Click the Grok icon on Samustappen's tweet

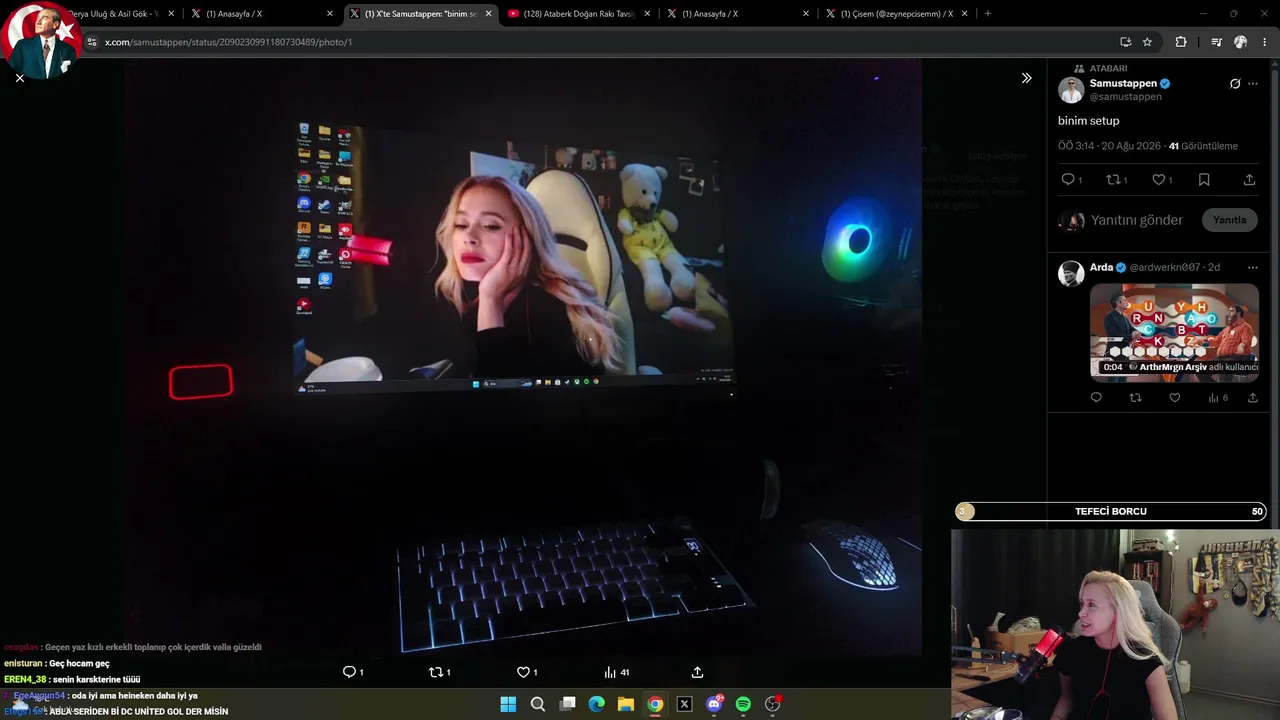(x=1235, y=84)
